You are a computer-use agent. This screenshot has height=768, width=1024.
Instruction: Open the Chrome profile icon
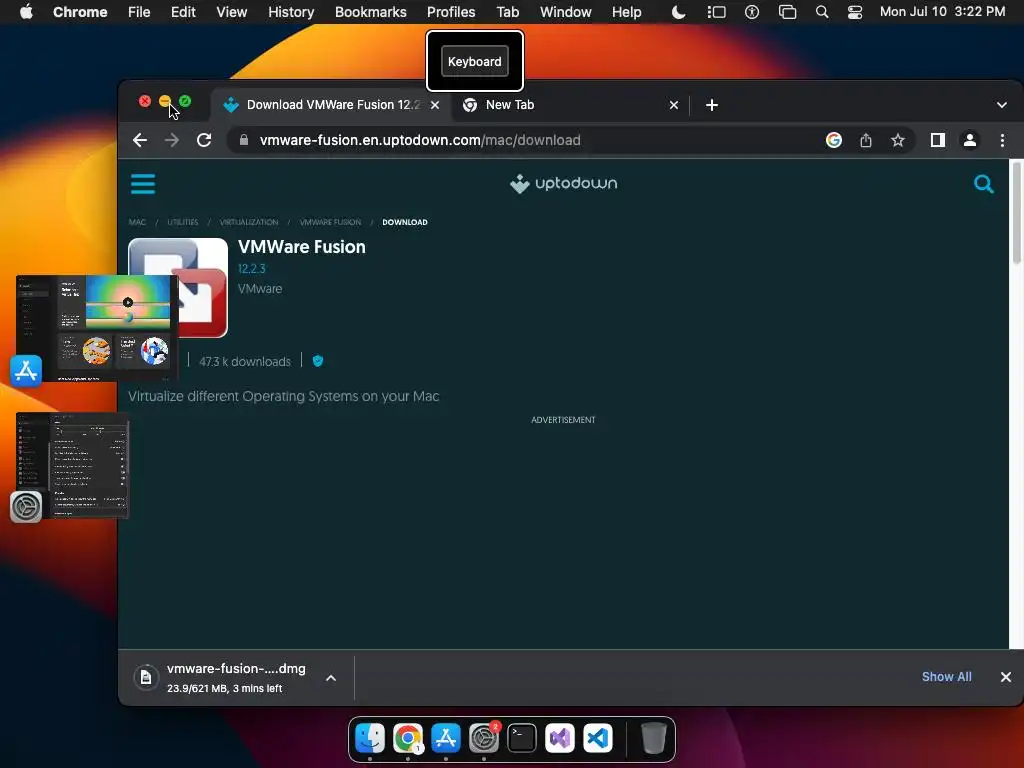tap(970, 140)
